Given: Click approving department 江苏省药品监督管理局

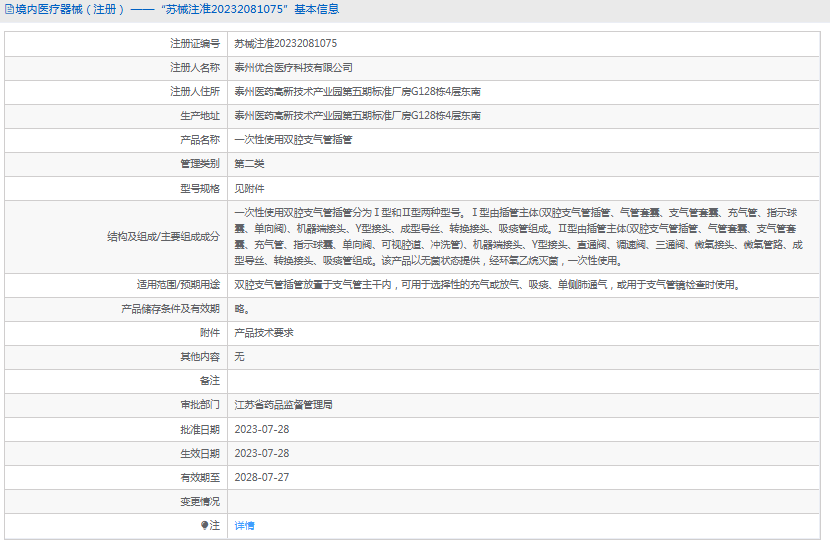Looking at the screenshot, I should 283,405.
